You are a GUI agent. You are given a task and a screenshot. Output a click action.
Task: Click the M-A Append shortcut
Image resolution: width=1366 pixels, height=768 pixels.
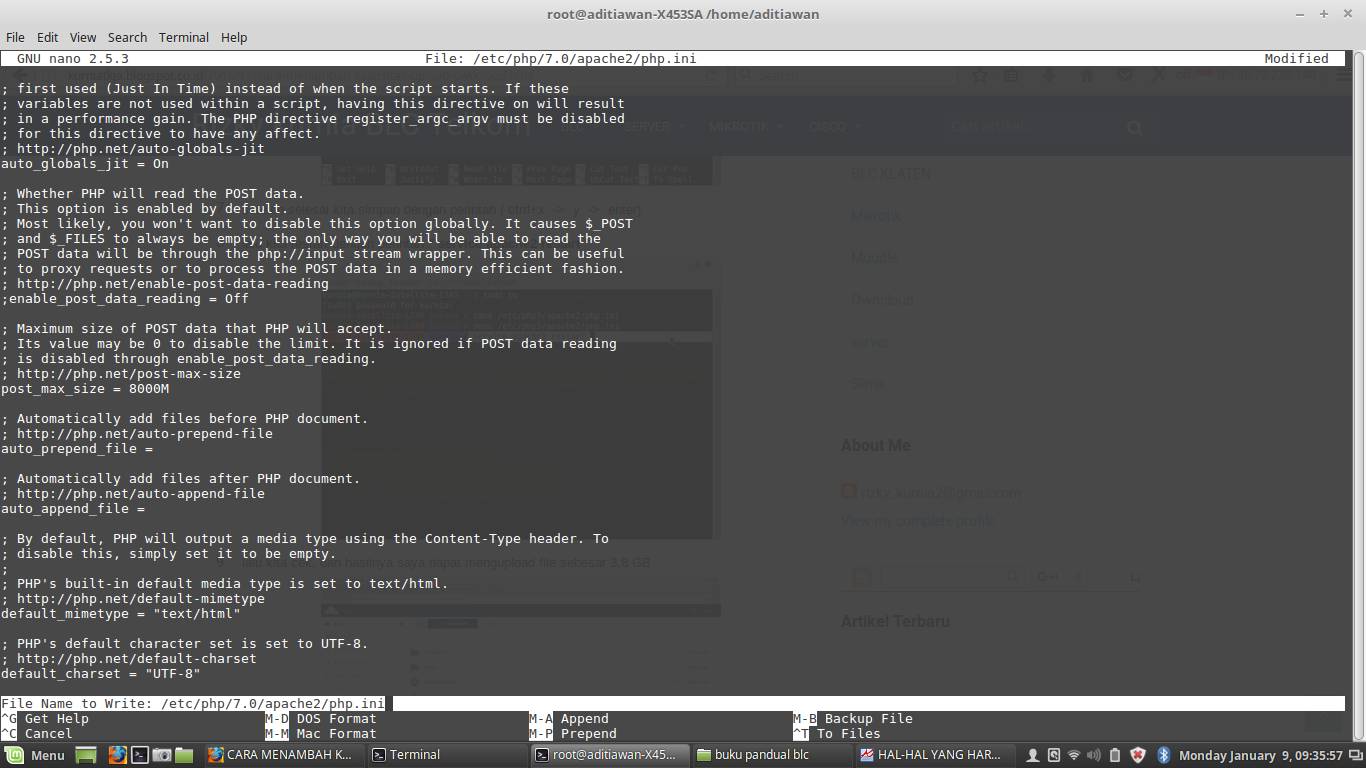click(x=569, y=718)
